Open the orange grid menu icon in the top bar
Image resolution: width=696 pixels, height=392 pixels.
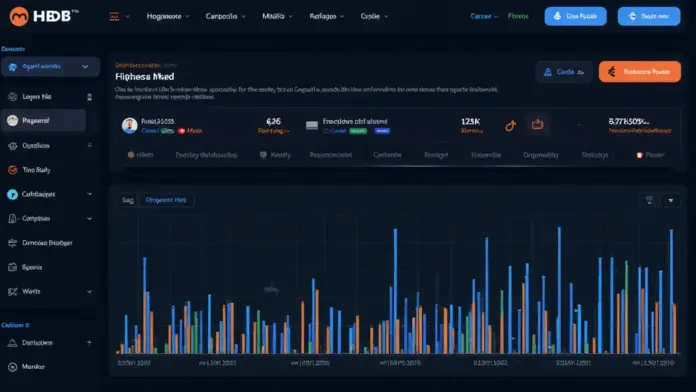(115, 16)
